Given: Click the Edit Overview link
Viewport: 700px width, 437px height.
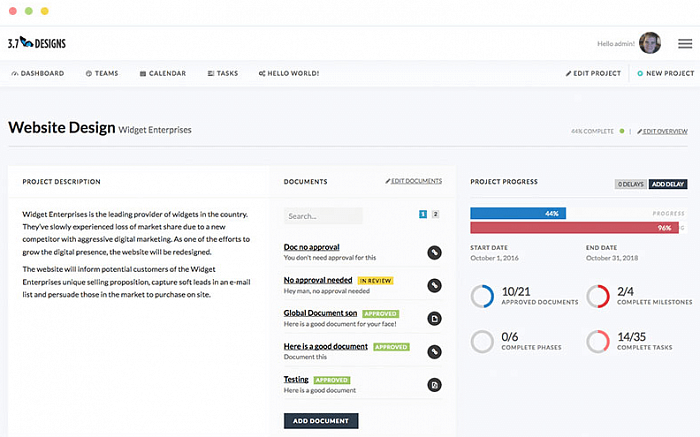Looking at the screenshot, I should [x=662, y=131].
